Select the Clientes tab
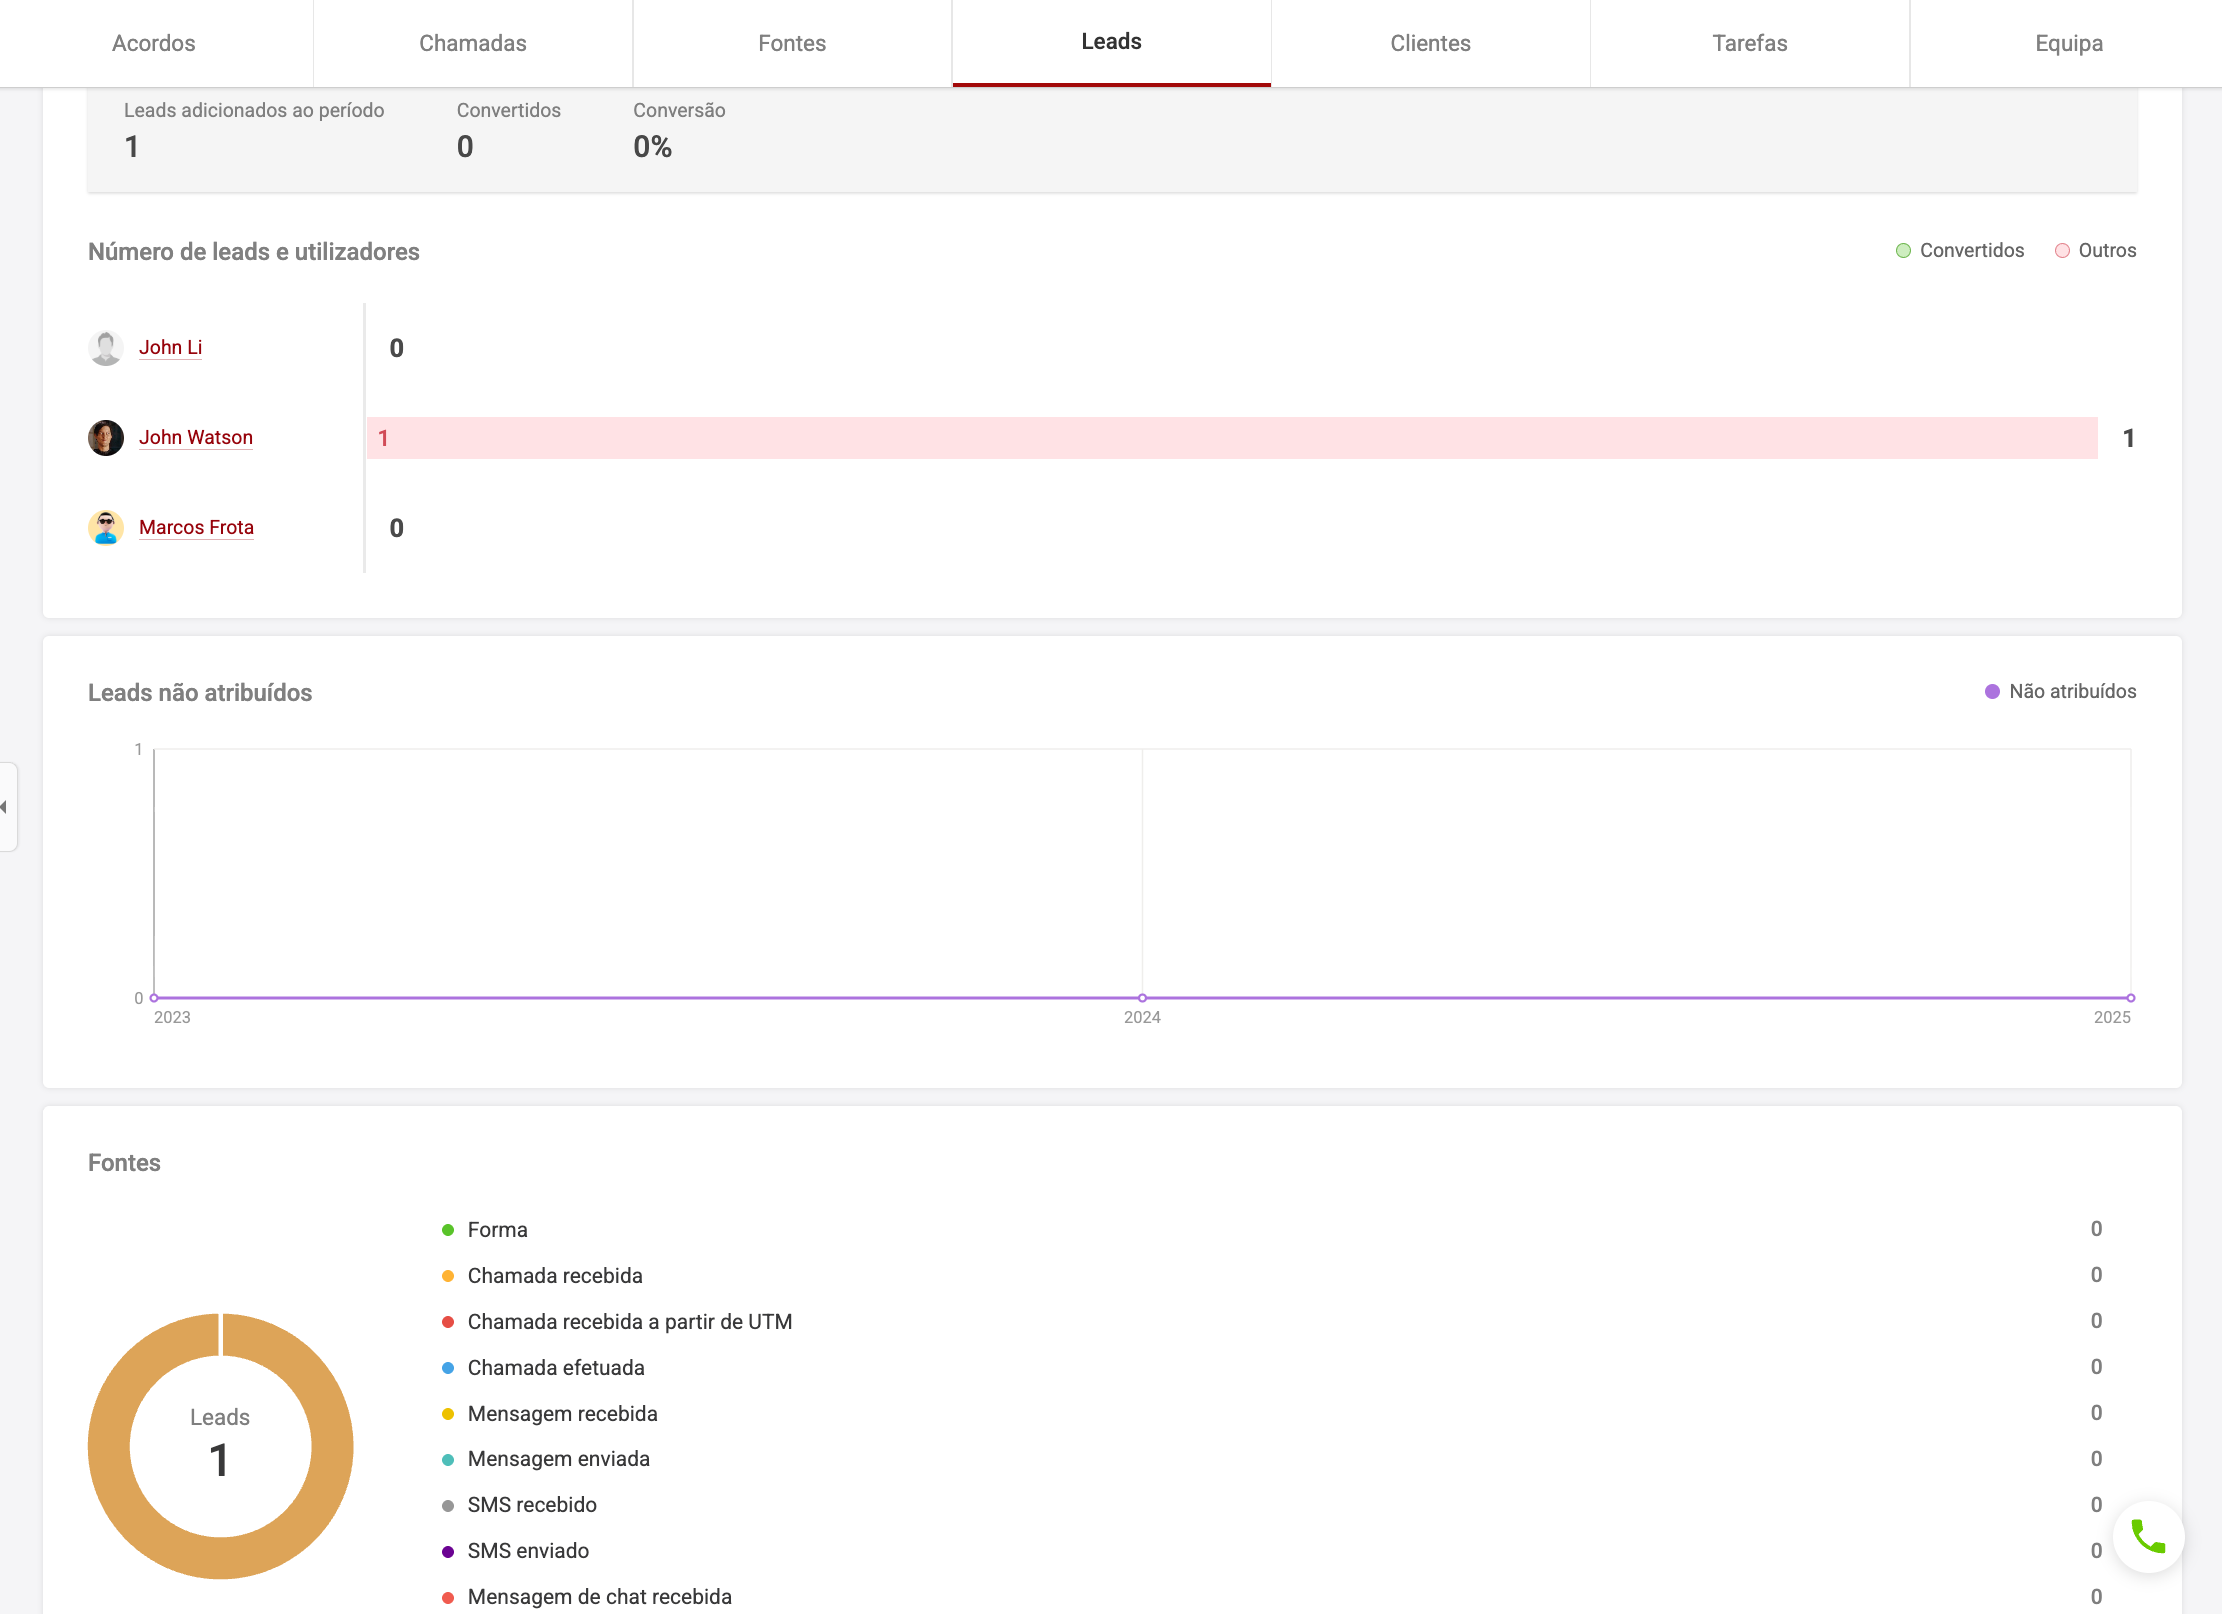 (1430, 43)
